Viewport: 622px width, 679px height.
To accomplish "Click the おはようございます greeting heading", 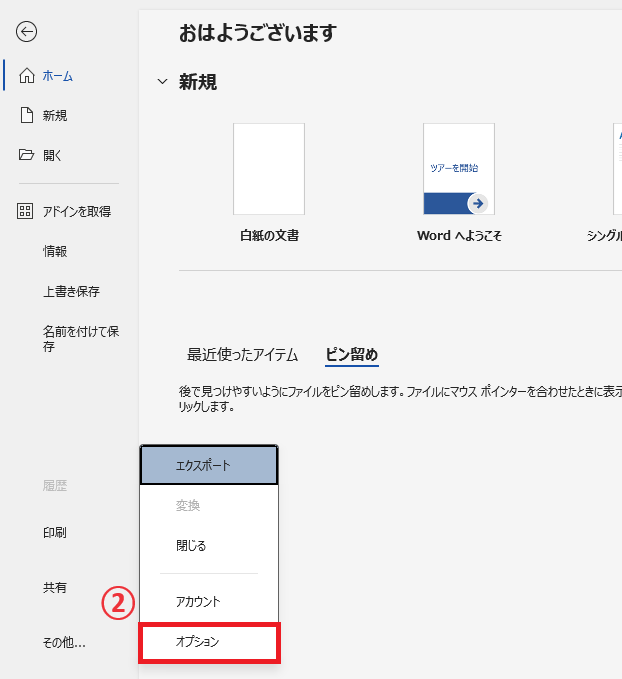I will (258, 33).
